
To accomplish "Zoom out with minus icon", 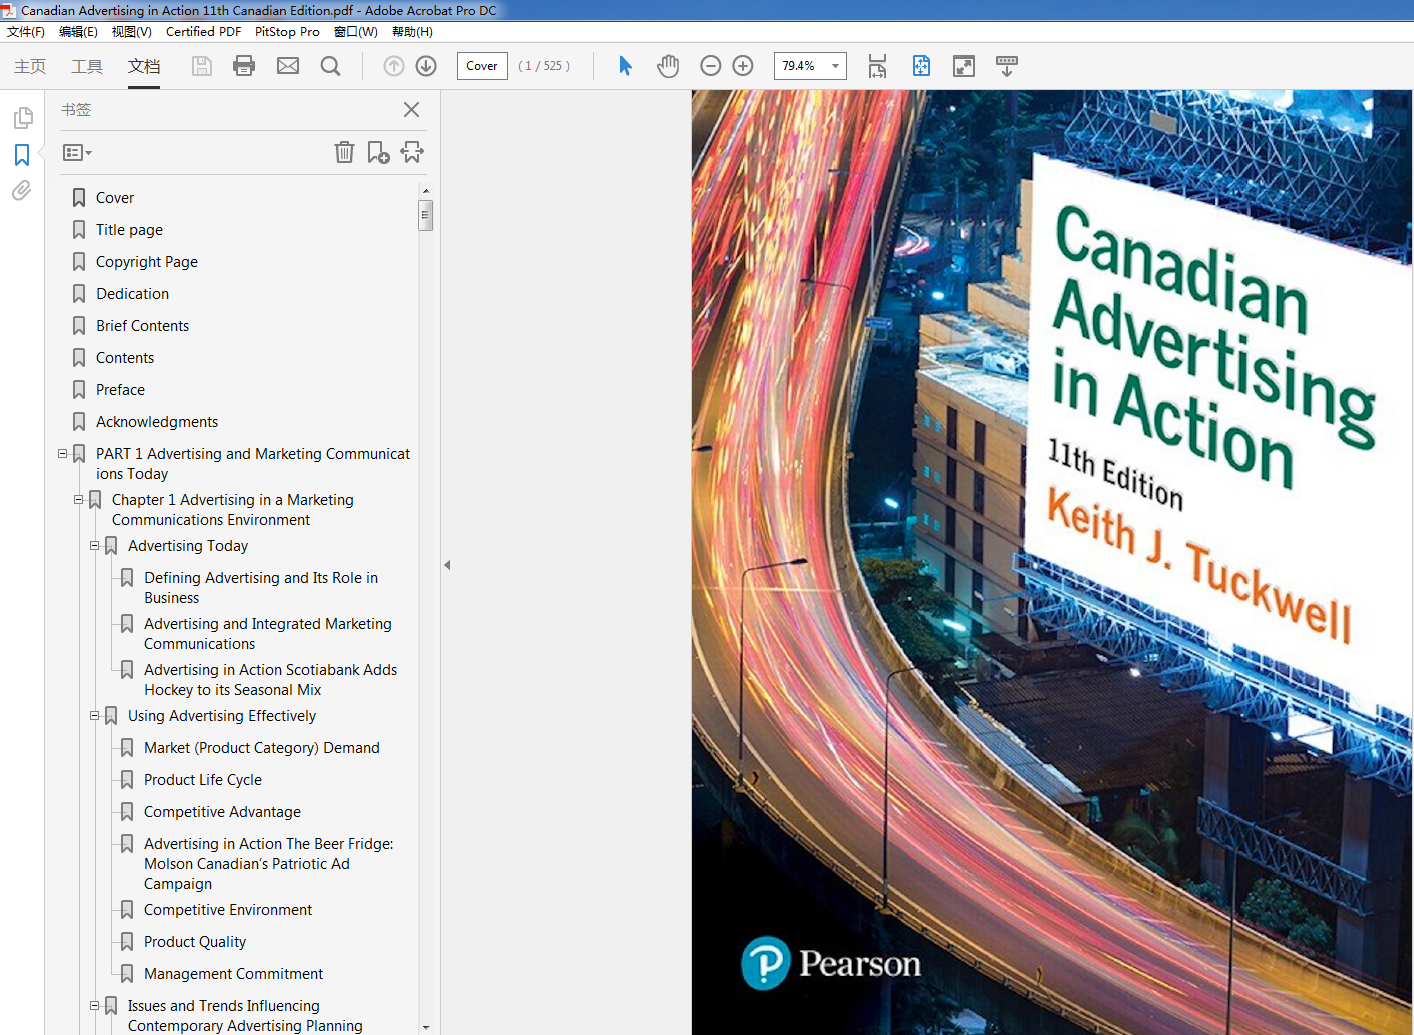I will (x=711, y=66).
